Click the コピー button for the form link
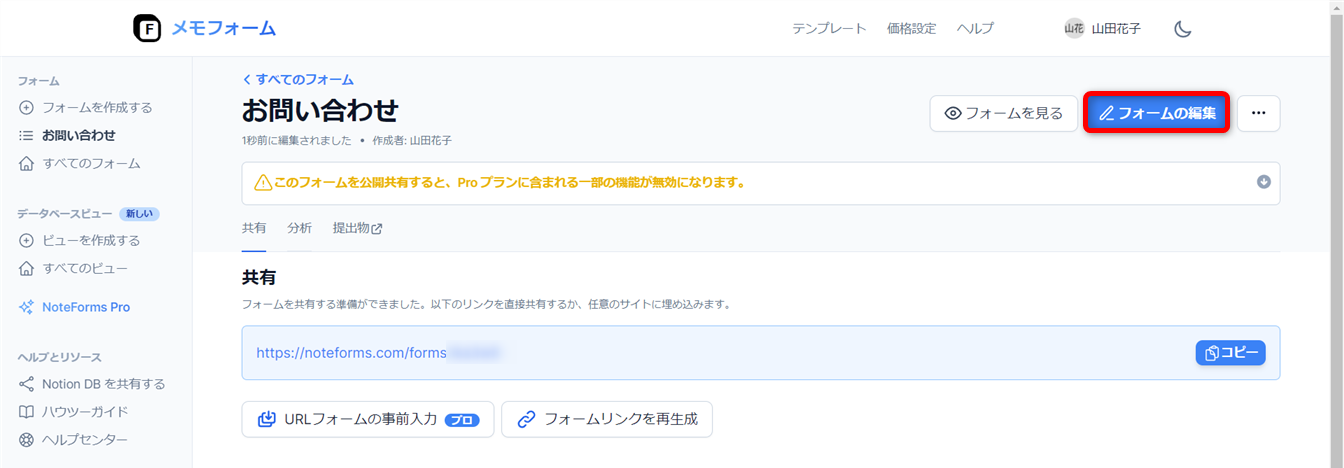 coord(1230,353)
